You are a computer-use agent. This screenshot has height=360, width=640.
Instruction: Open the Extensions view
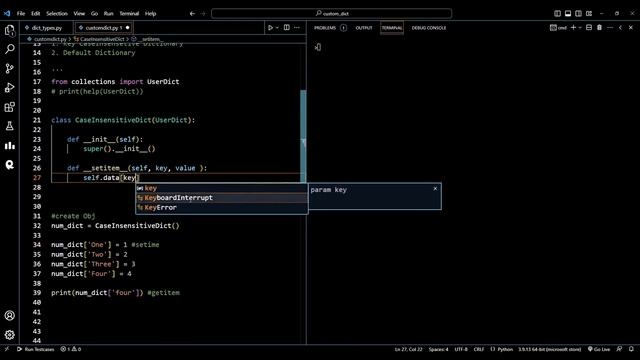point(9,107)
